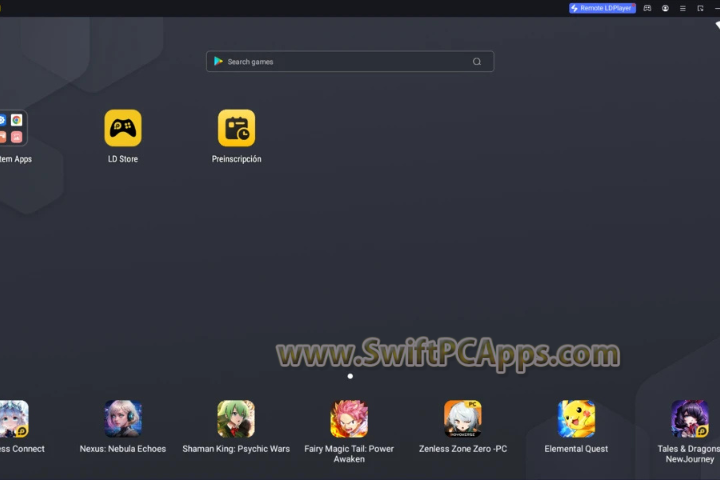Open the Connect game icon at left edge
This screenshot has width=720, height=480.
pos(14,418)
